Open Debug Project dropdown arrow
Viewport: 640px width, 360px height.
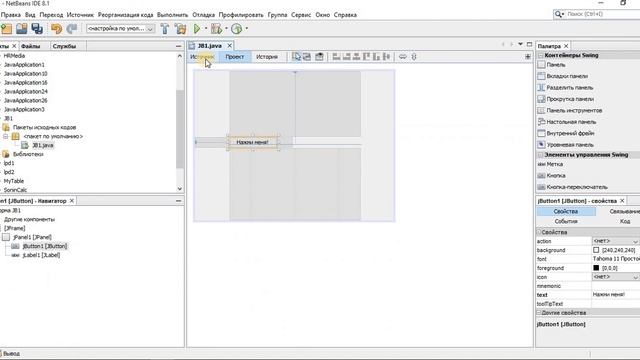click(x=226, y=29)
